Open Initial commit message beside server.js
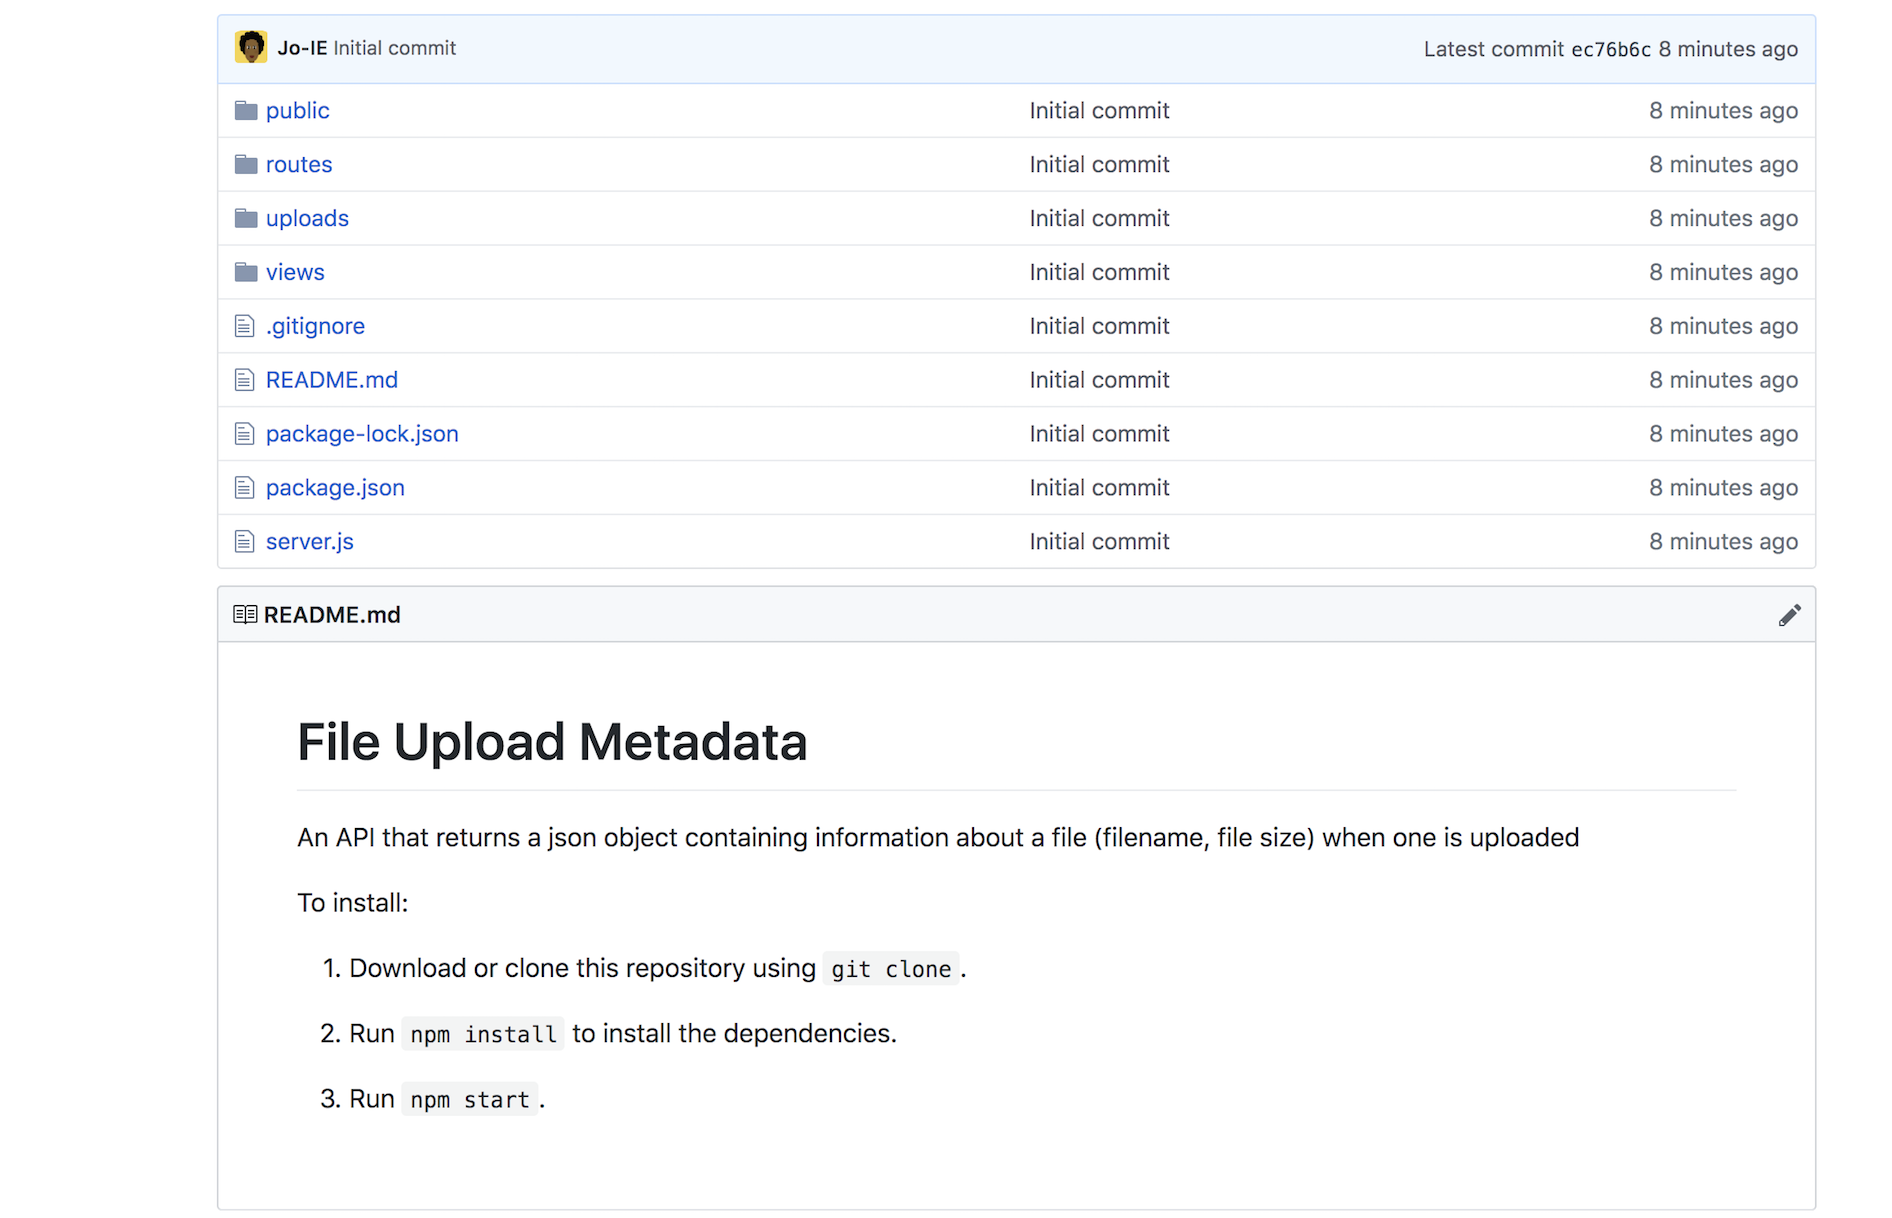The width and height of the screenshot is (1892, 1218). point(1099,541)
